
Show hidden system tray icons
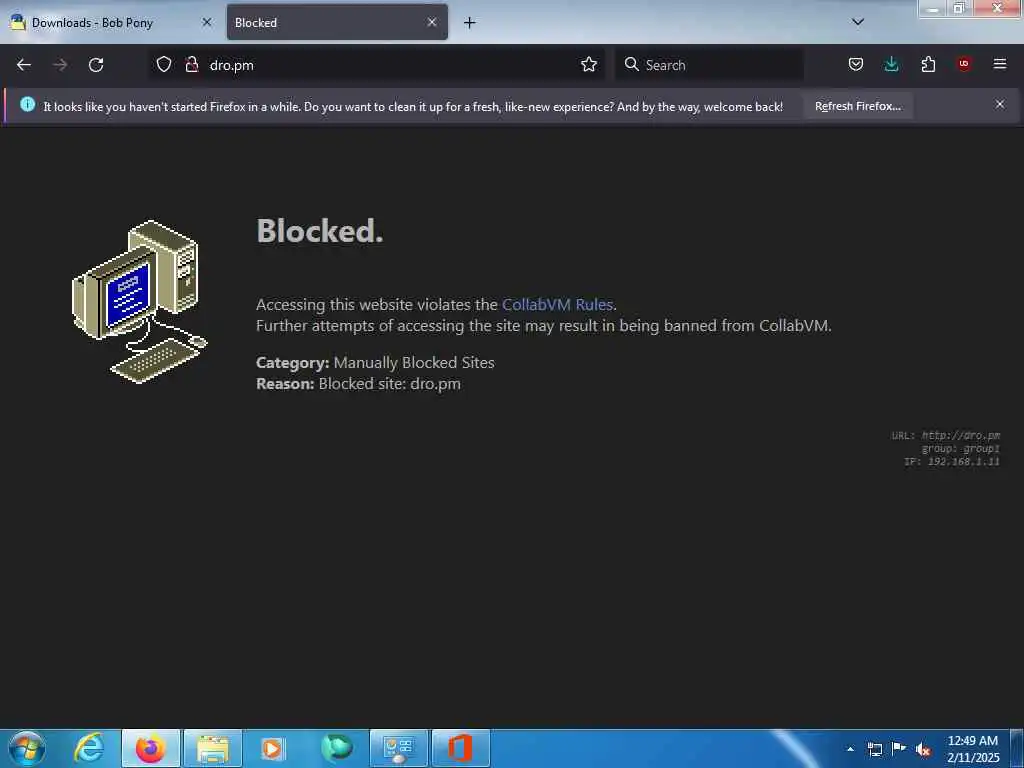[x=850, y=749]
